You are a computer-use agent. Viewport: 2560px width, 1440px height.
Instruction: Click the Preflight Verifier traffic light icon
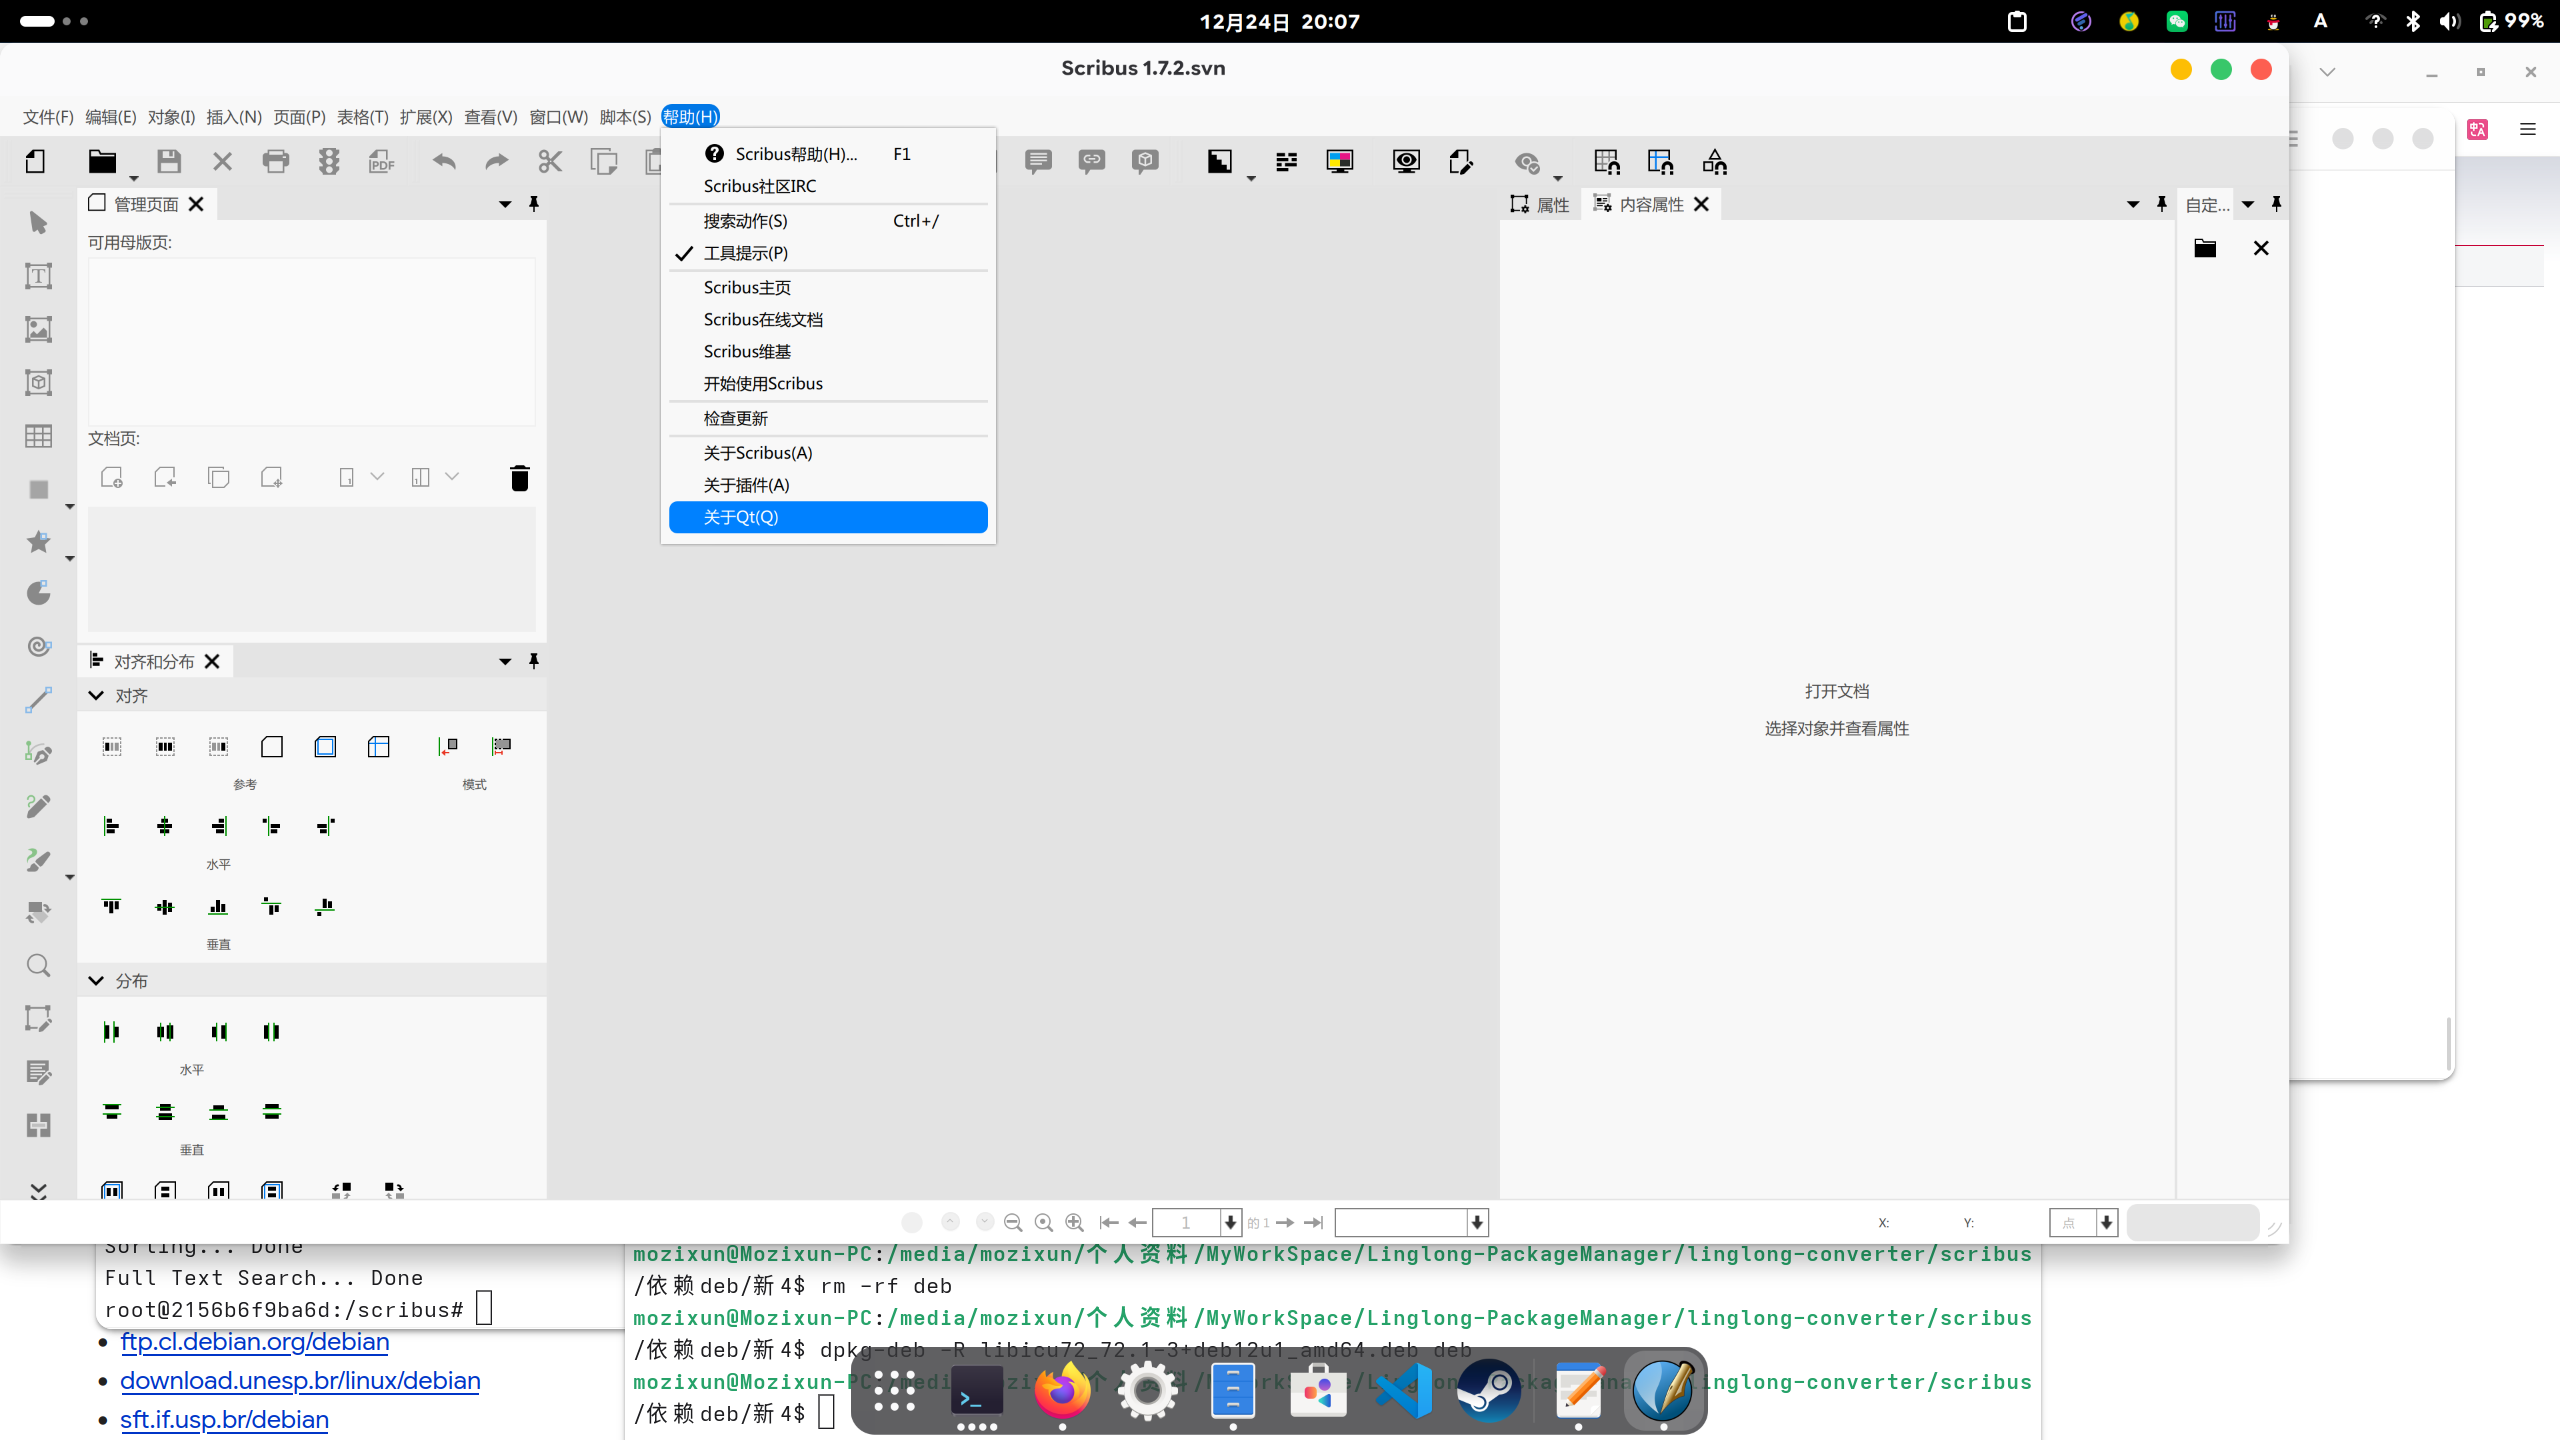pyautogui.click(x=328, y=161)
